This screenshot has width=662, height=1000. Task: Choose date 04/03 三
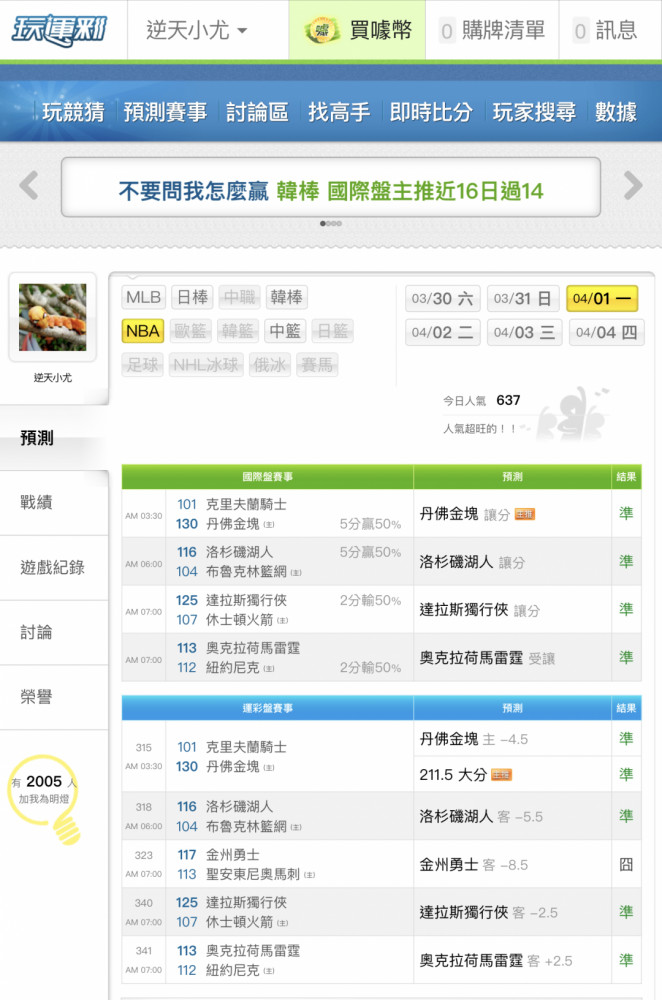point(524,332)
